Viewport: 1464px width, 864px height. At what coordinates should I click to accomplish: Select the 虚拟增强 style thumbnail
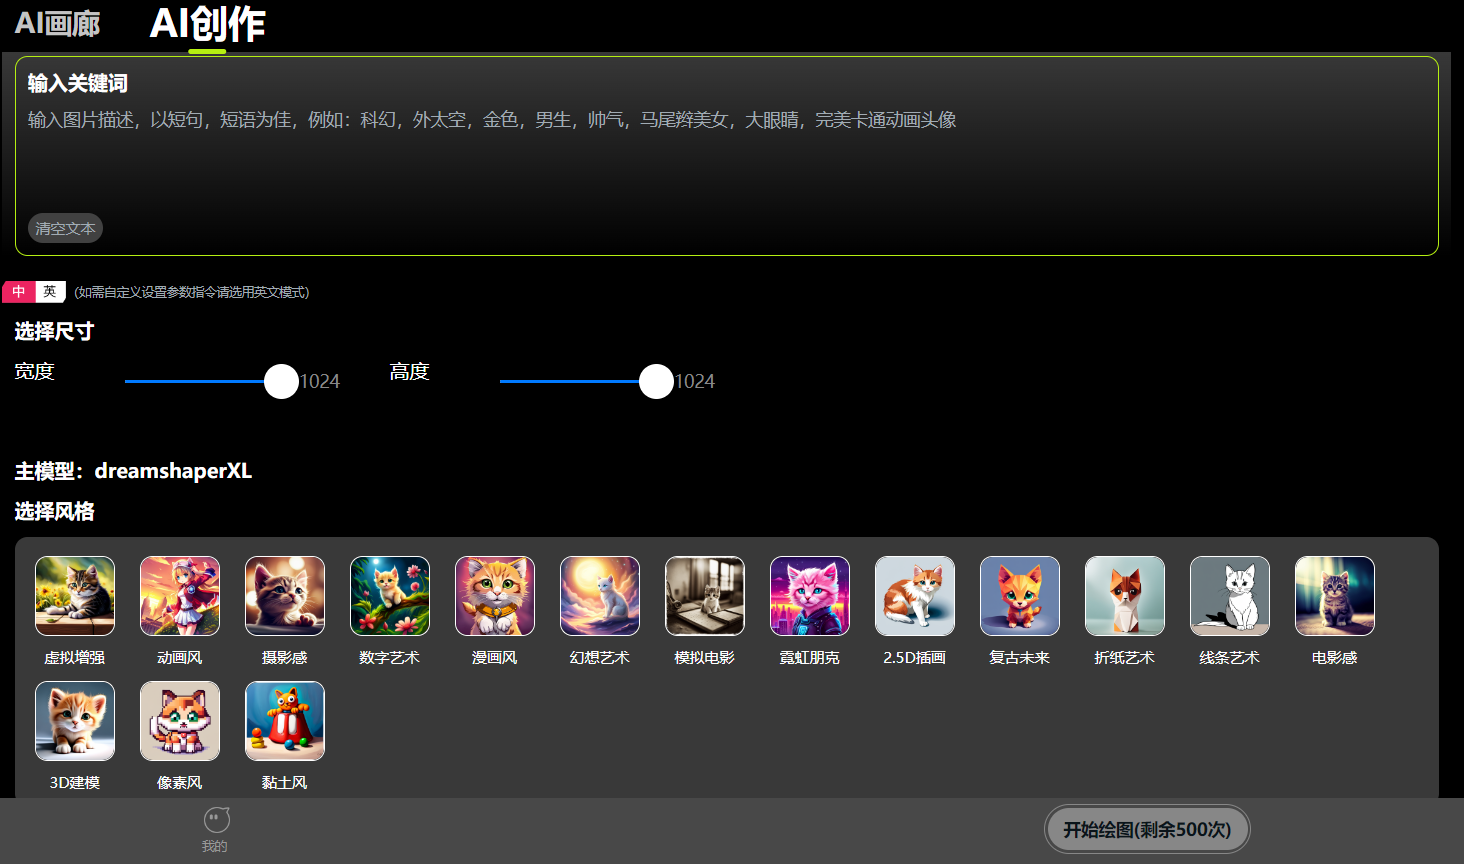click(75, 596)
